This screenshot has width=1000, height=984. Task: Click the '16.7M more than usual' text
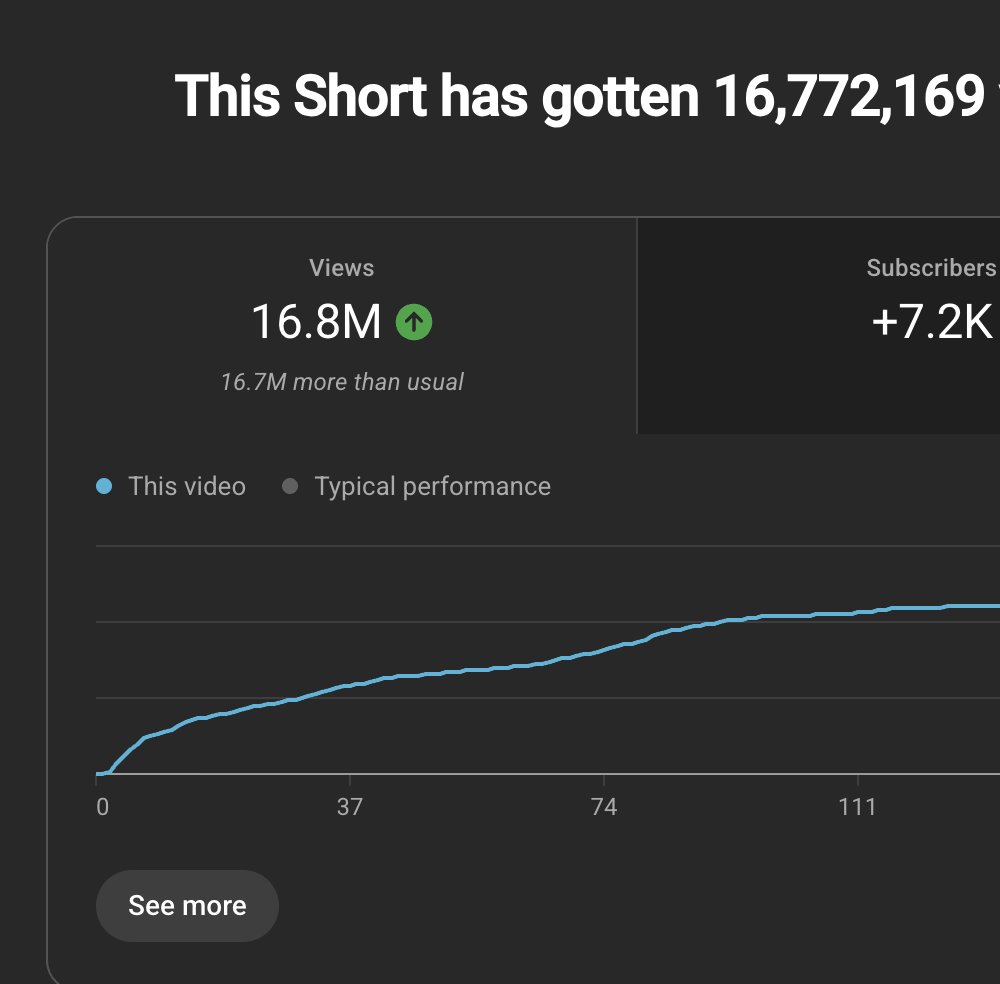[x=342, y=382]
